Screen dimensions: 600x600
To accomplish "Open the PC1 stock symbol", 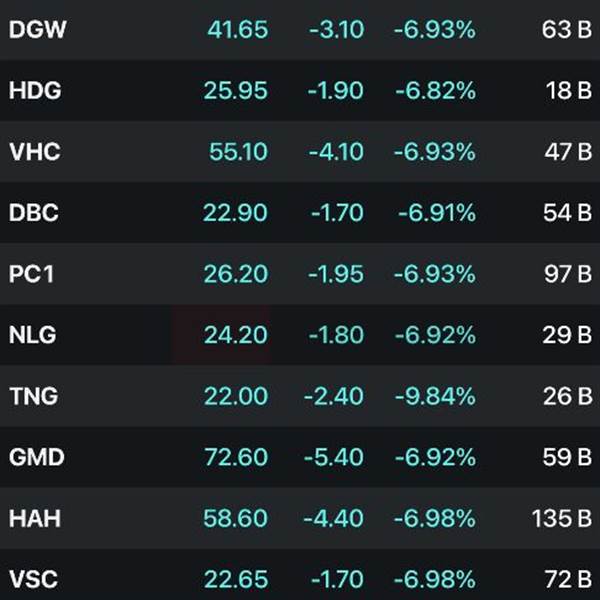I will coord(31,274).
